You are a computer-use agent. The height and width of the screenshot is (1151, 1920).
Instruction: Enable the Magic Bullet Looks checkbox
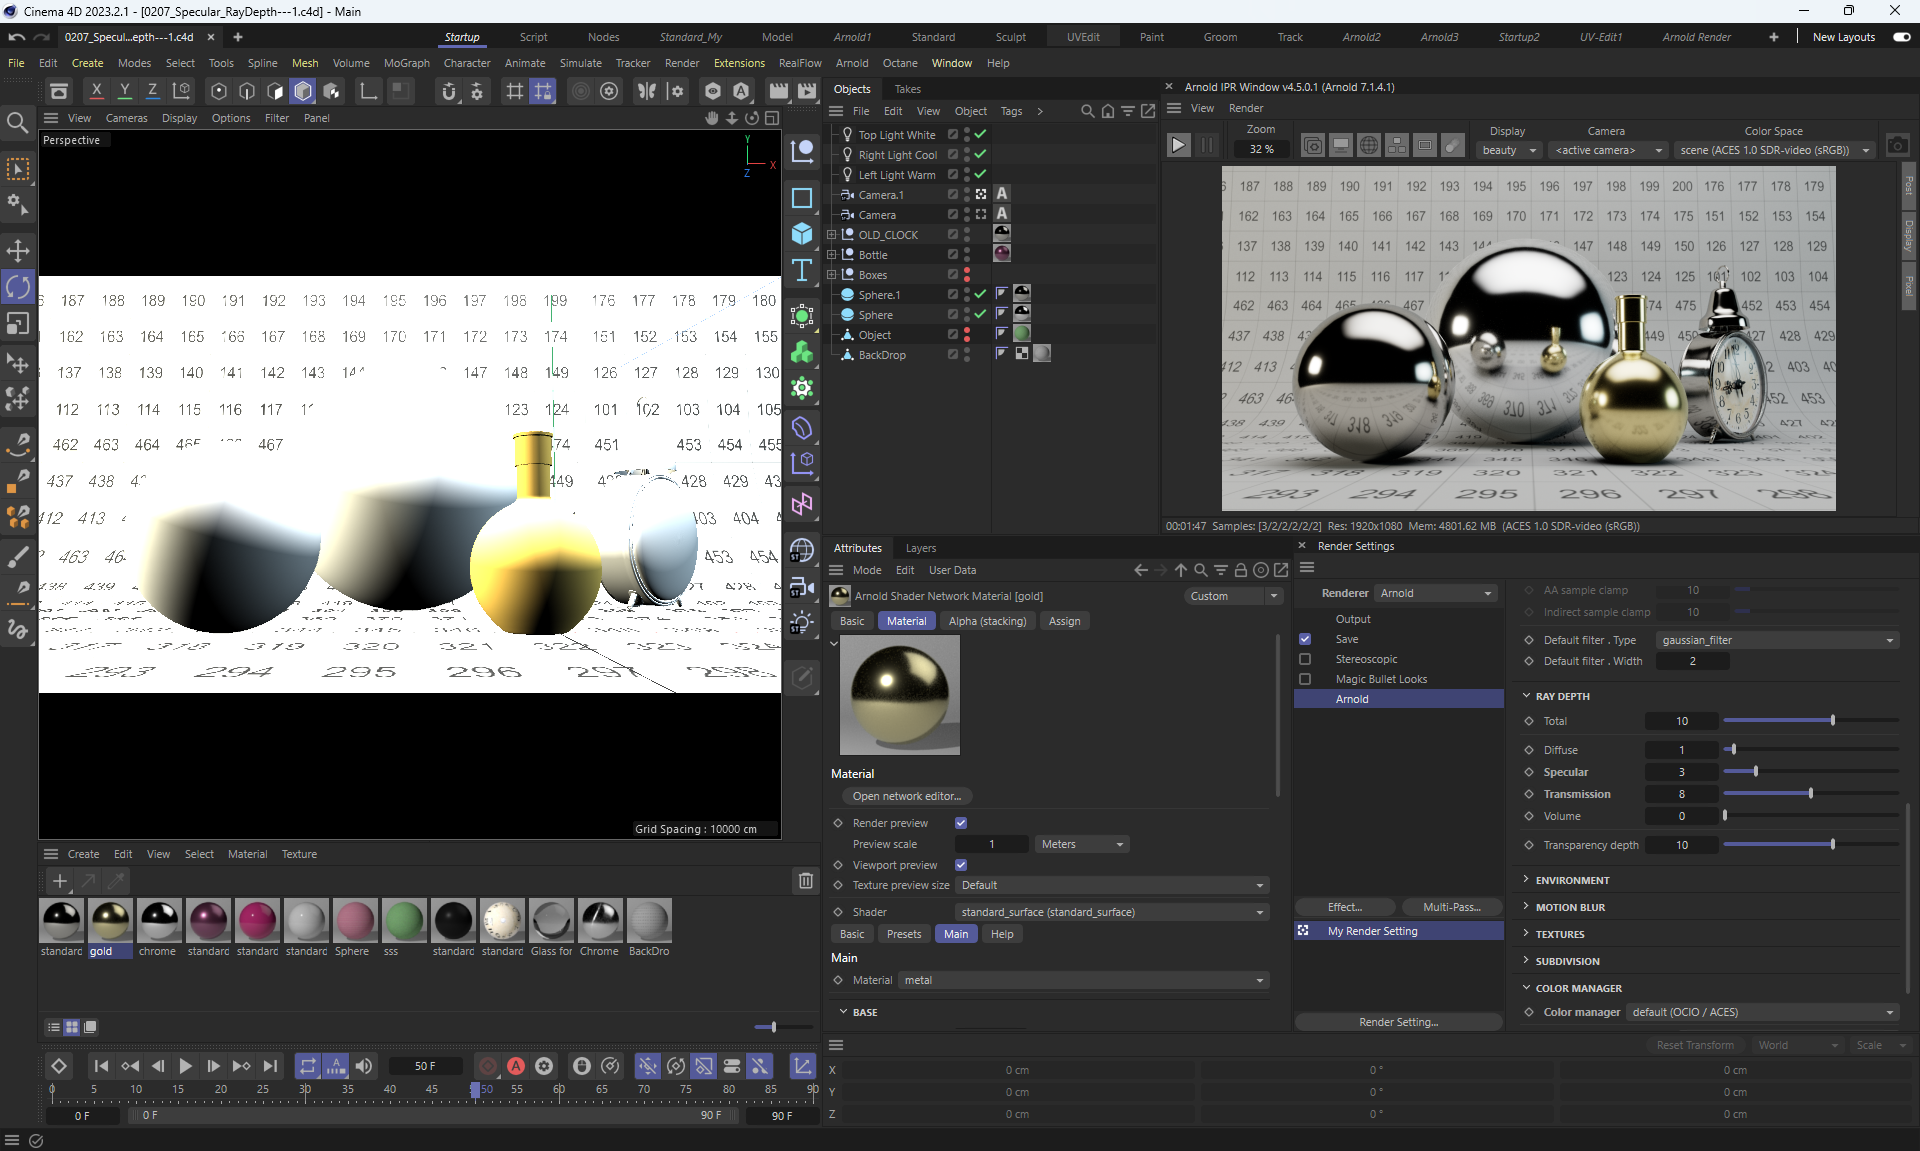point(1305,679)
